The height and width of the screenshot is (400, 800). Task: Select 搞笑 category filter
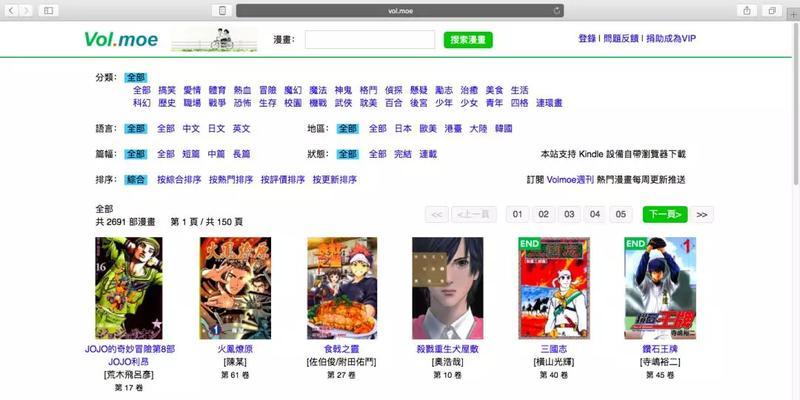coord(167,90)
